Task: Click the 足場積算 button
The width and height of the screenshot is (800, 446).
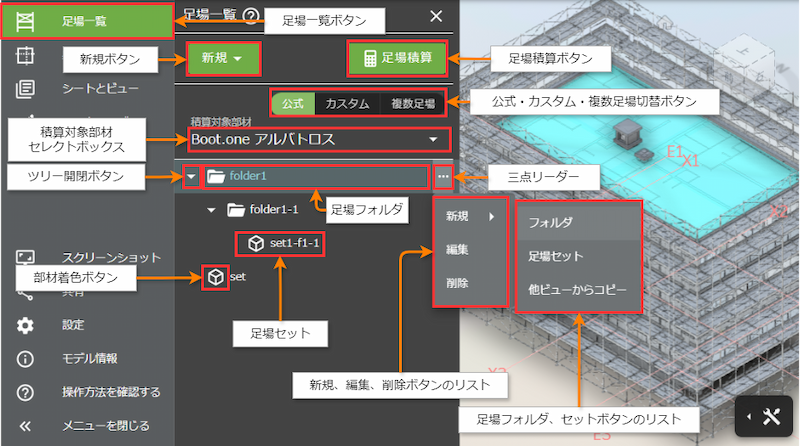Action: 397,58
